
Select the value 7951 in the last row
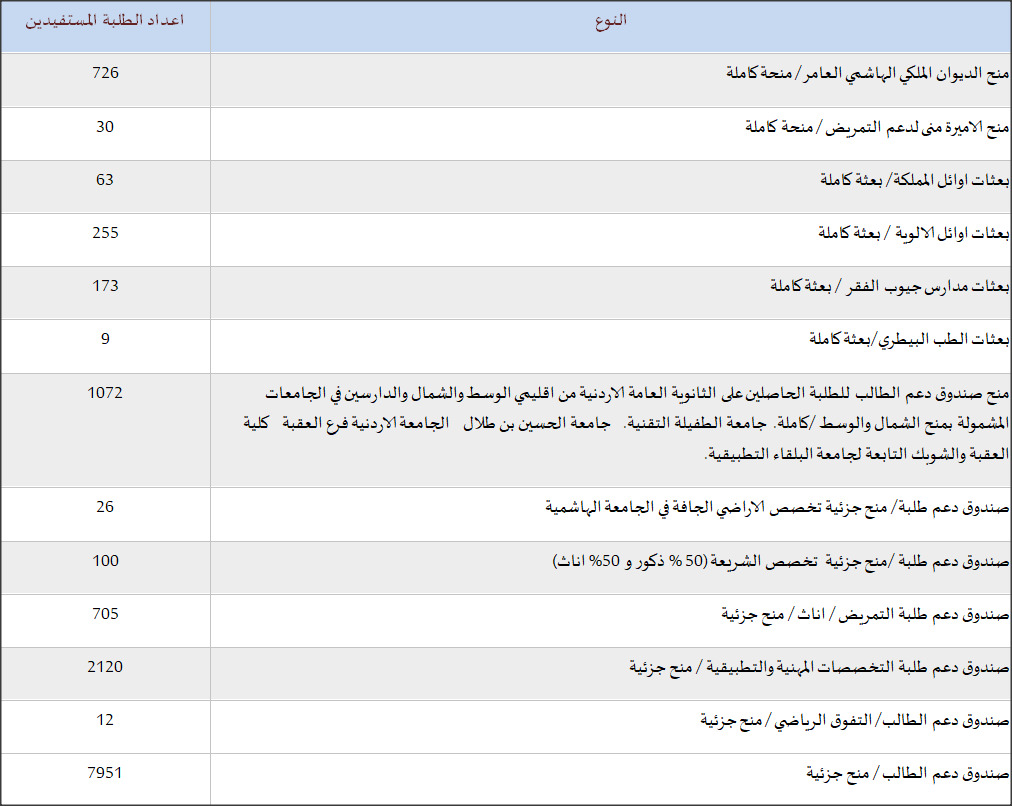104,773
